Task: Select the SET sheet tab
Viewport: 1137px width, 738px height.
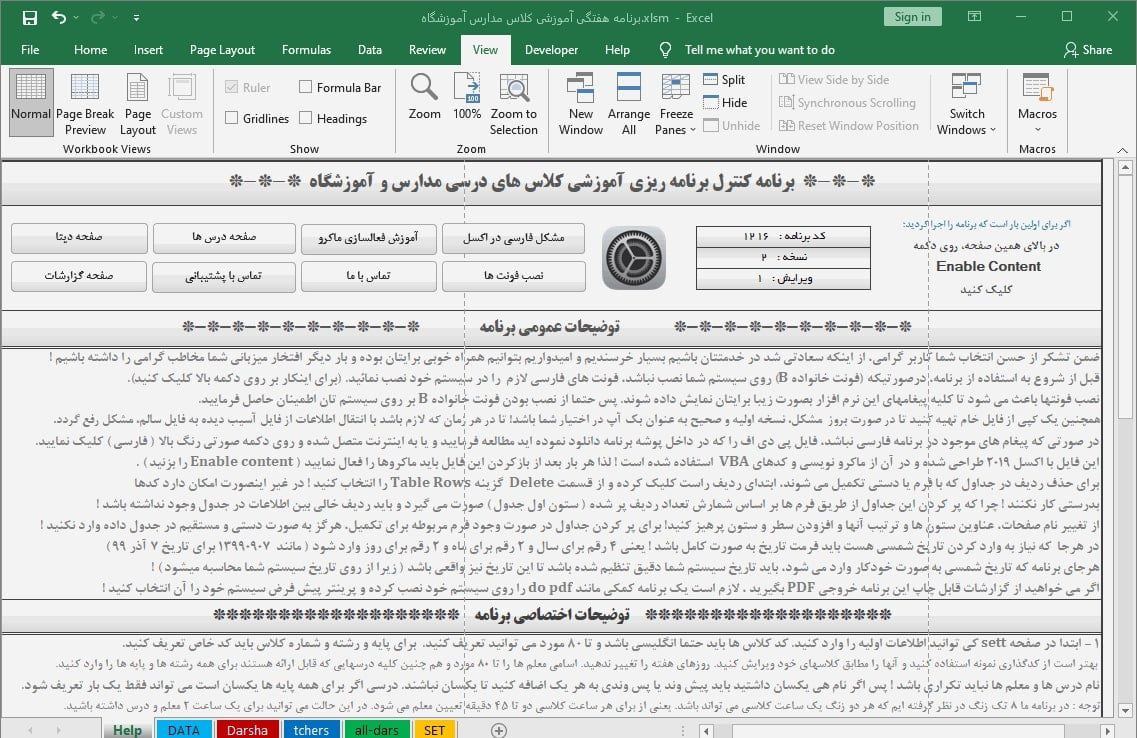Action: [434, 729]
